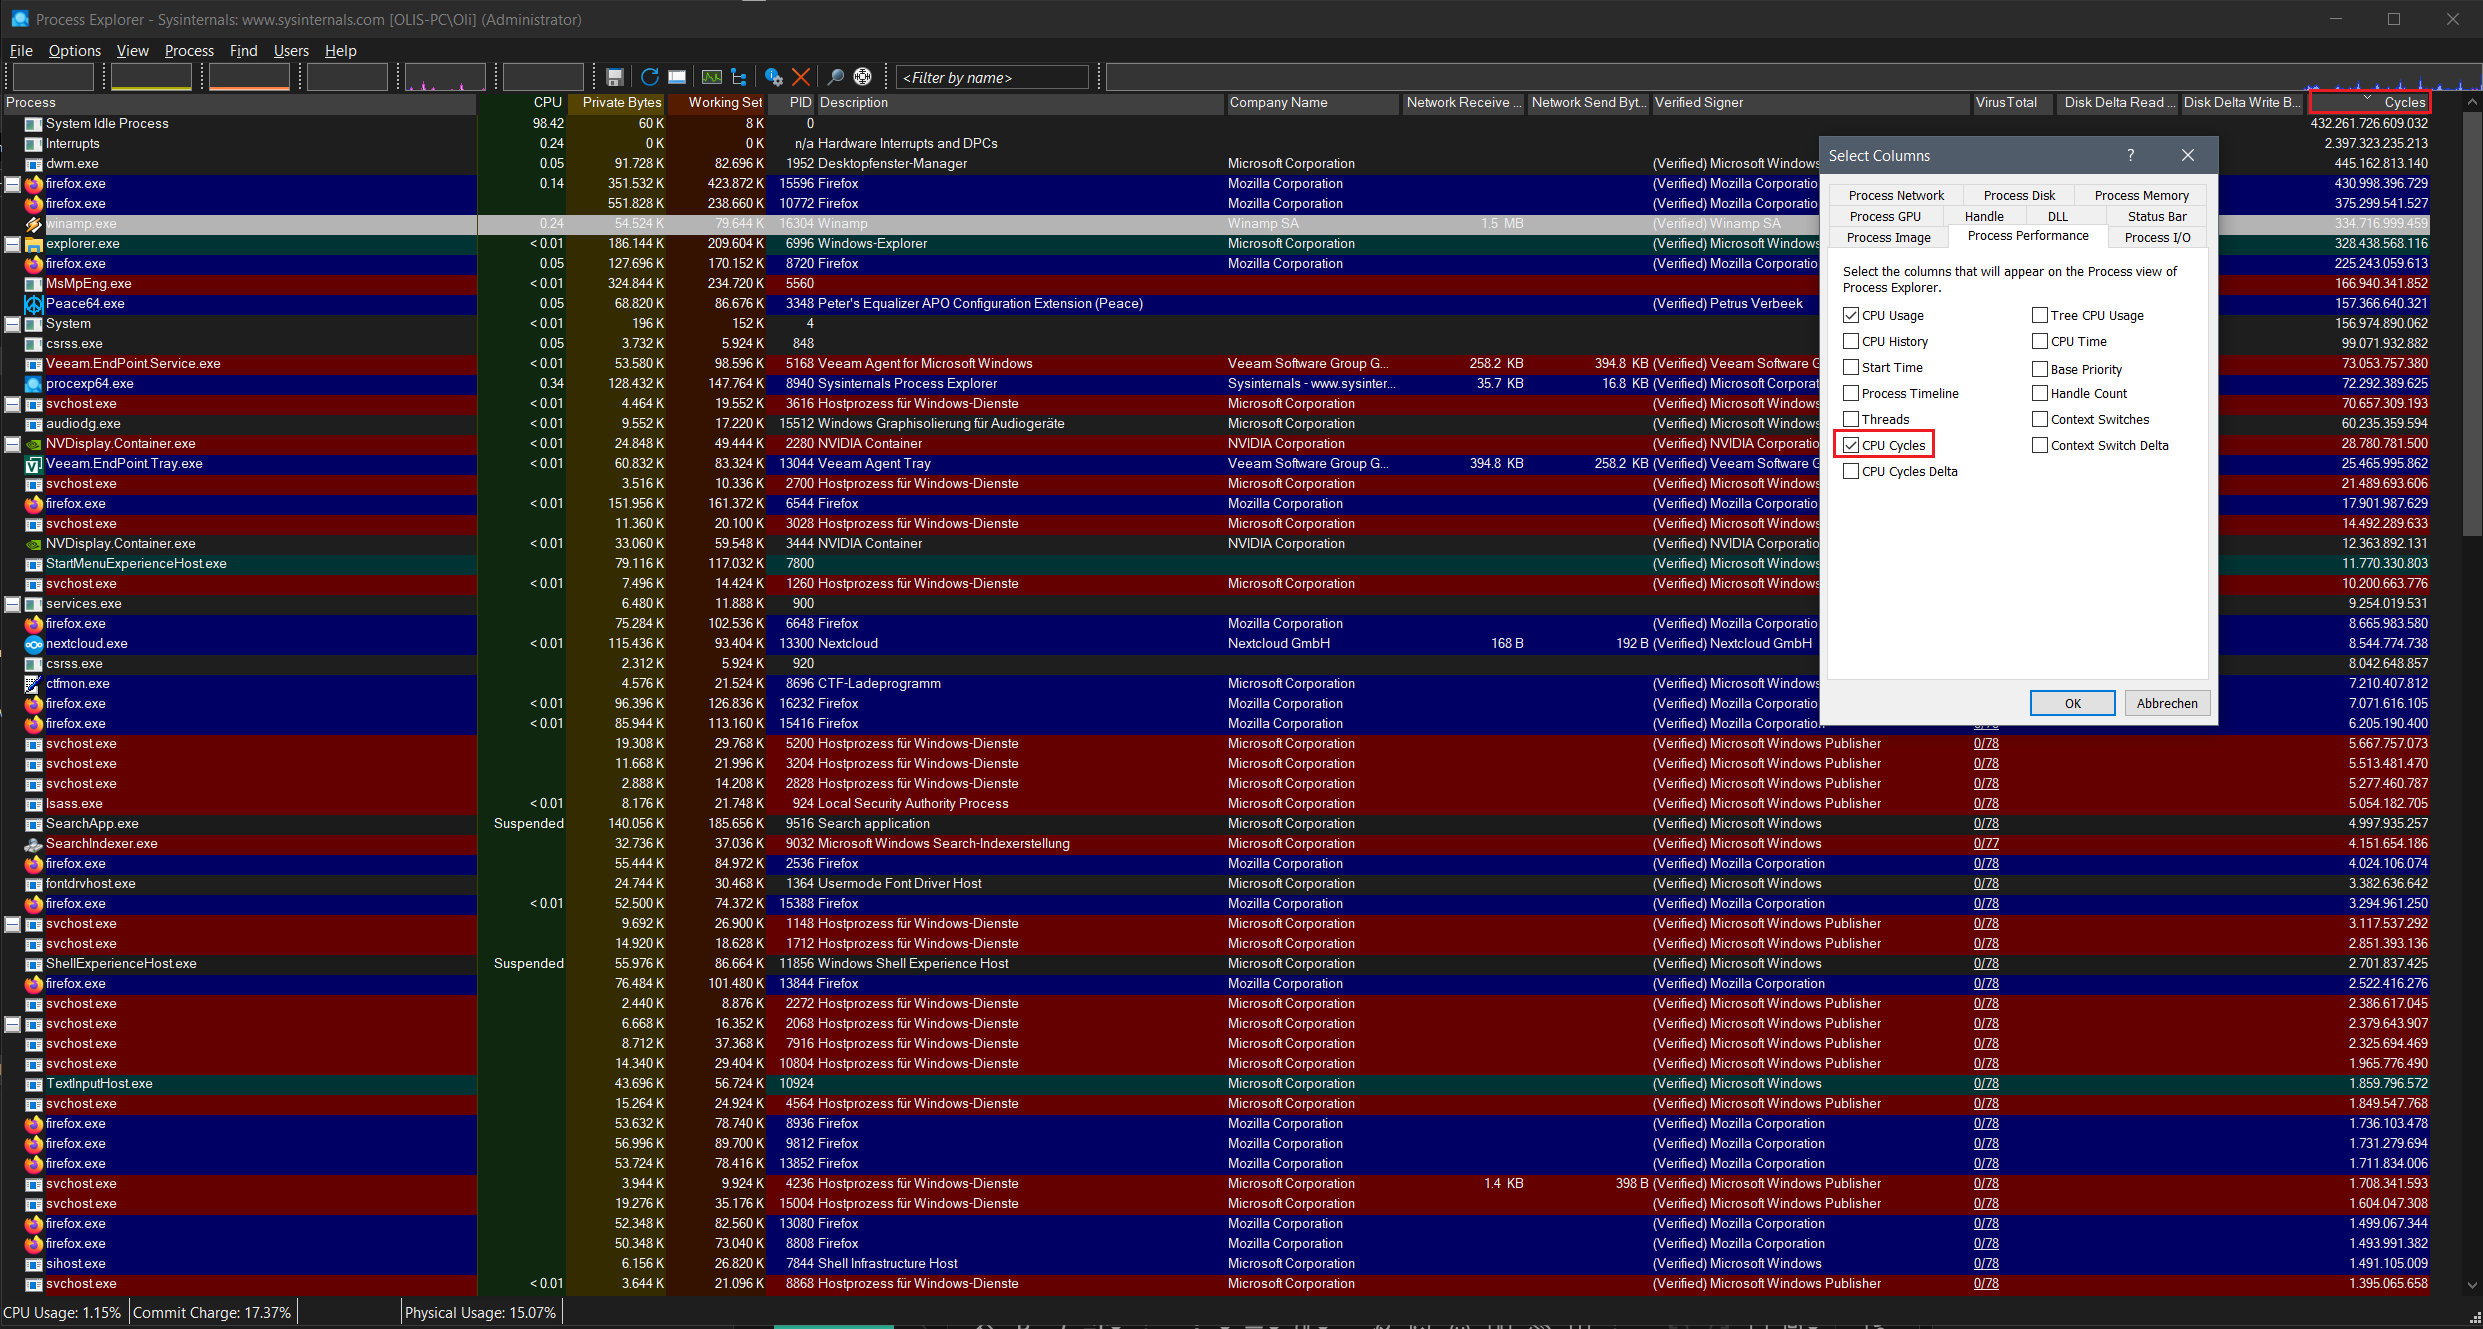Screen dimensions: 2483x1329
Task: Uncheck the CPU Cycles checkbox
Action: pyautogui.click(x=1851, y=445)
